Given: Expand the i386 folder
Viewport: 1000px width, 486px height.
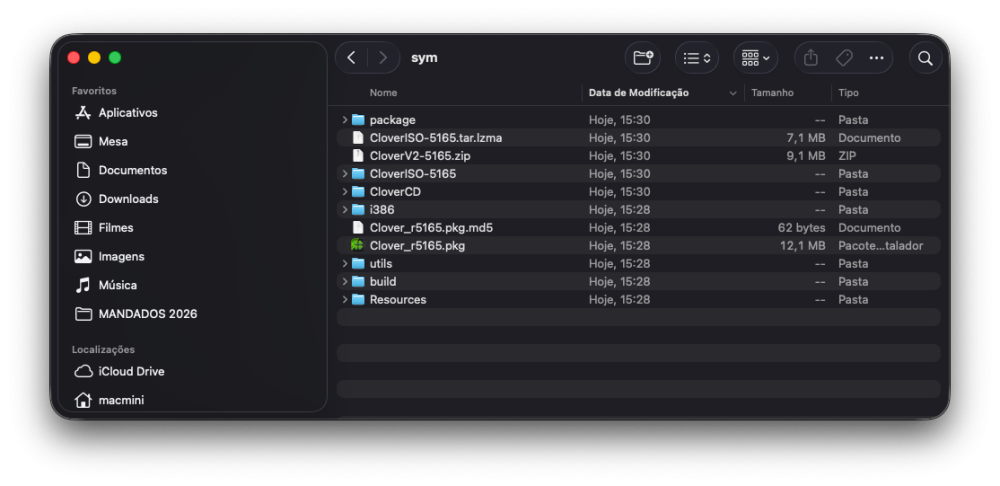Looking at the screenshot, I should [x=344, y=209].
